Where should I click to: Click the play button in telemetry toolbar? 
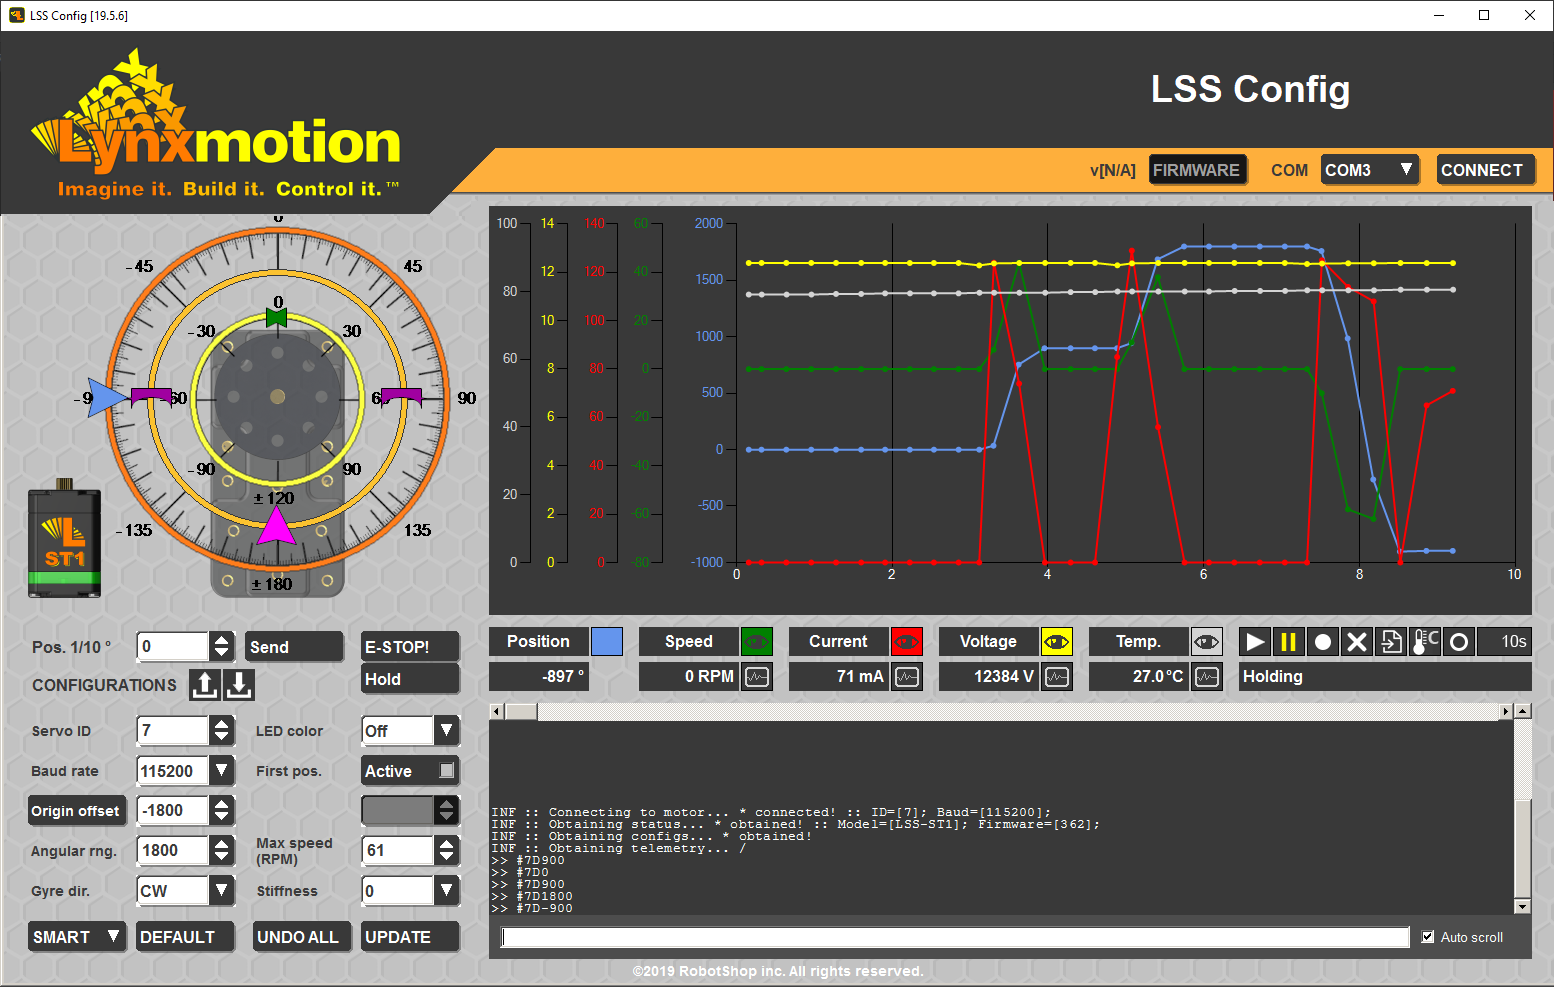pyautogui.click(x=1255, y=642)
